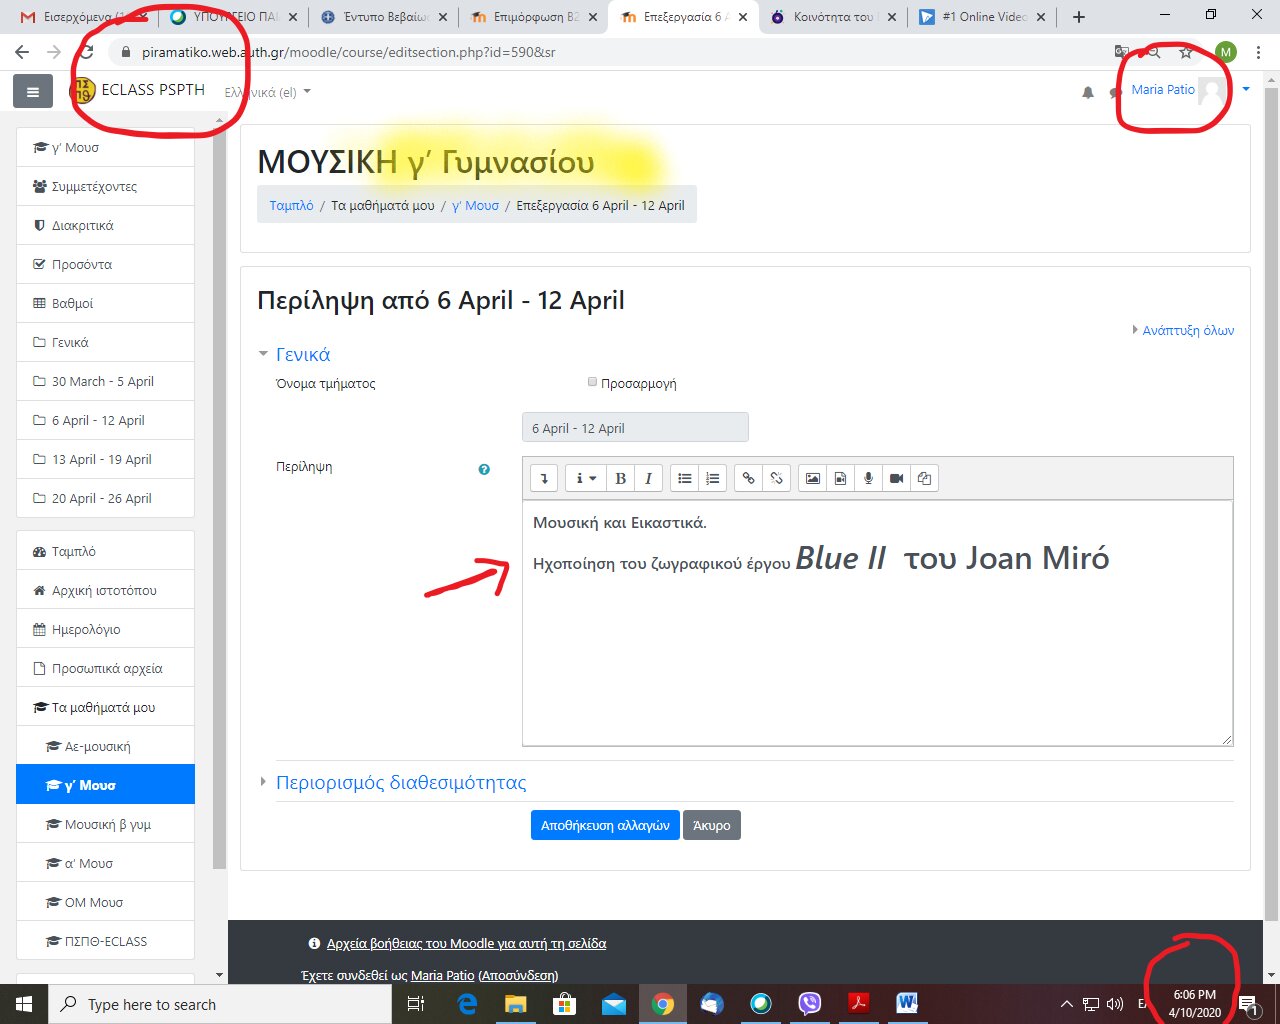Click the Άκυρο cancel button

[x=711, y=825]
